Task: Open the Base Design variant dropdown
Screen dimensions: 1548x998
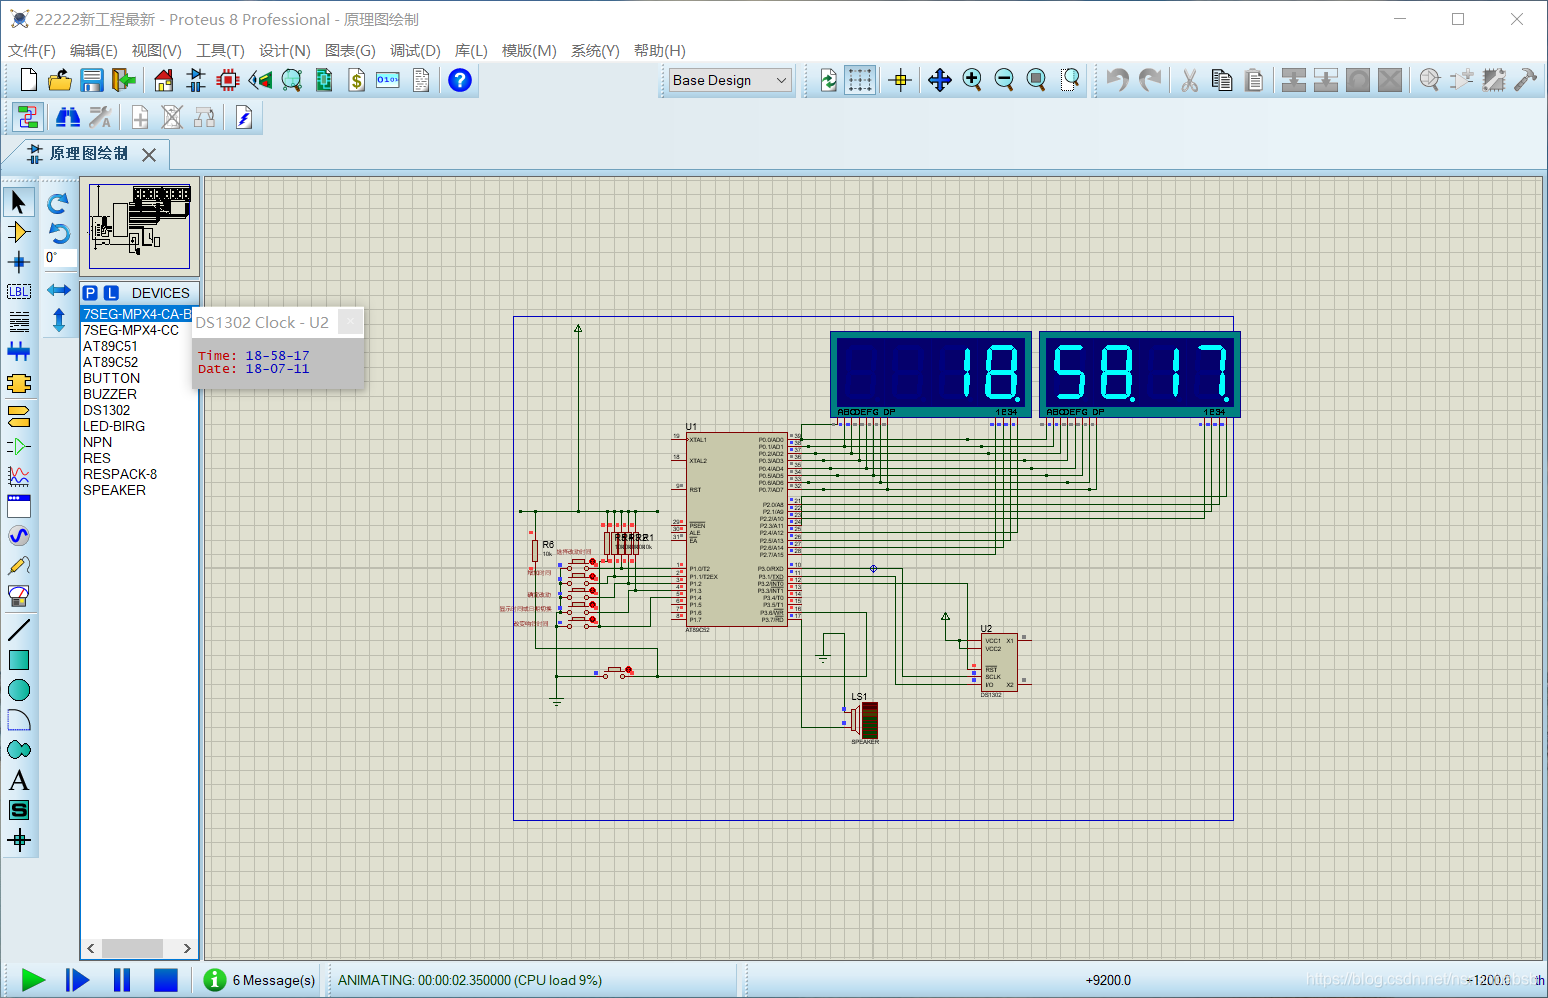Action: coord(730,80)
